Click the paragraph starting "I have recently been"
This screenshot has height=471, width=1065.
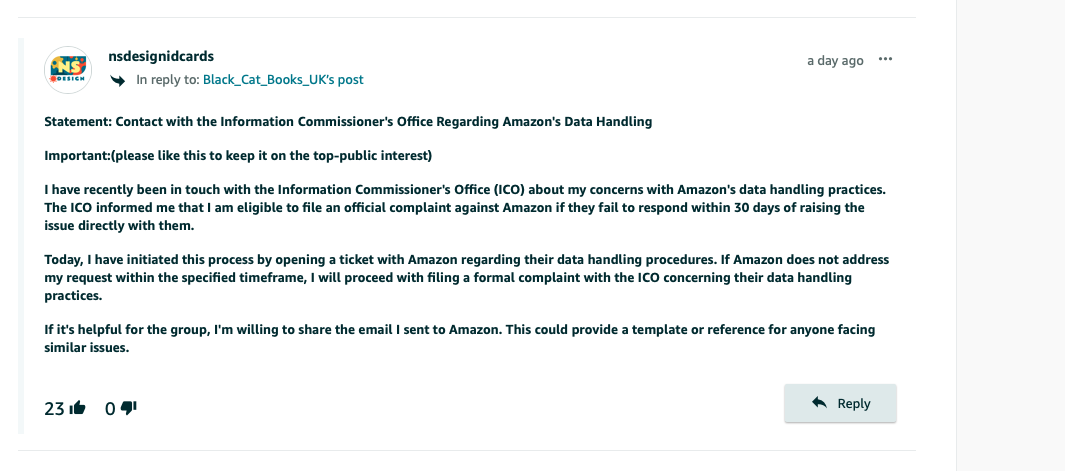[x=465, y=207]
